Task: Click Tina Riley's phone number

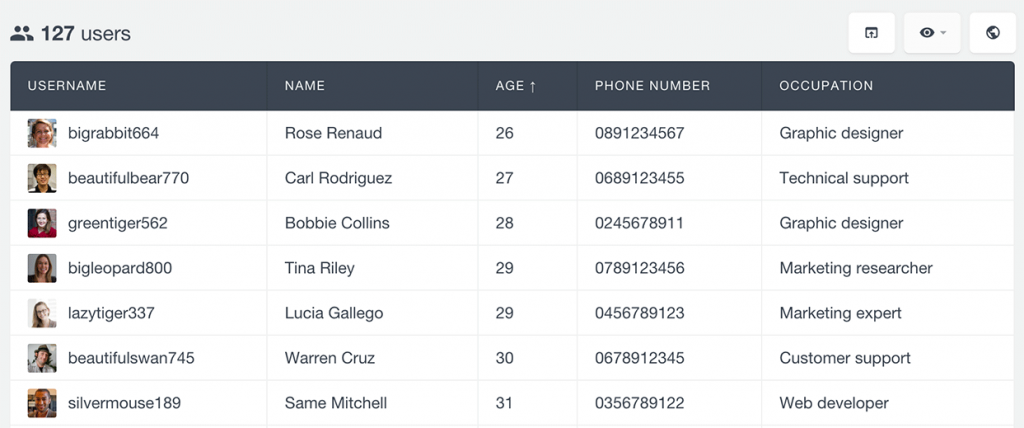Action: tap(639, 268)
